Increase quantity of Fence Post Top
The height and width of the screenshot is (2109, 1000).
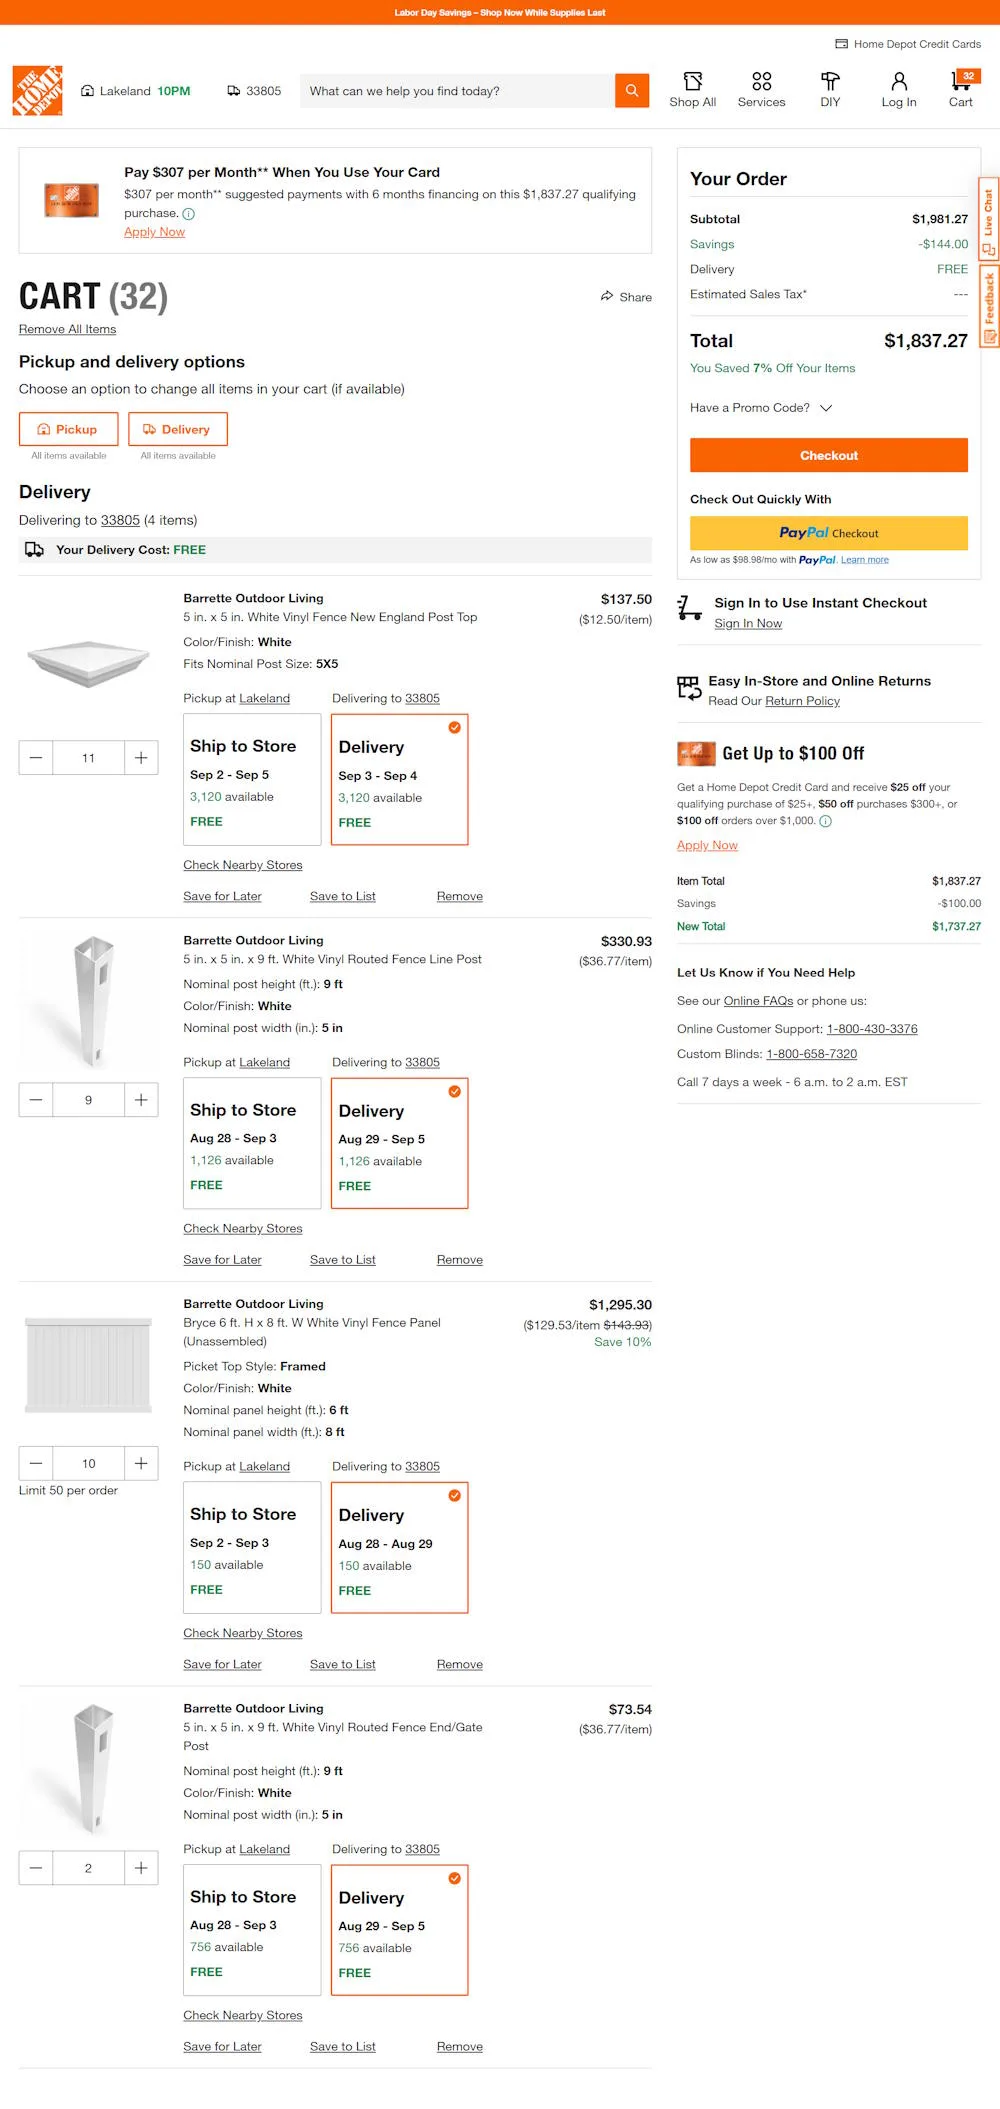click(x=141, y=758)
